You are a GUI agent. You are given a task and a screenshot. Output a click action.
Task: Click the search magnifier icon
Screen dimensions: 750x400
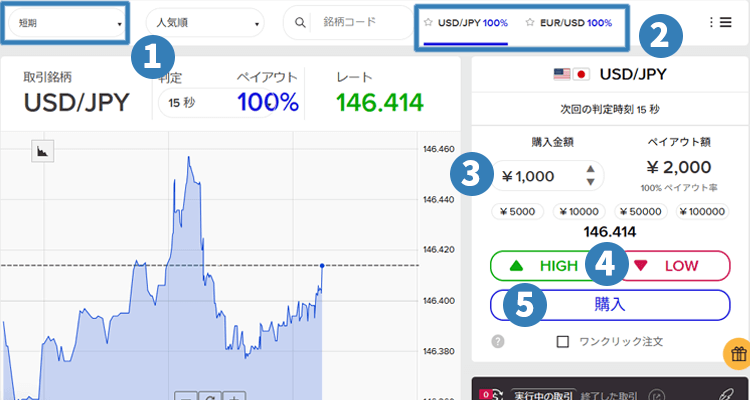[300, 22]
